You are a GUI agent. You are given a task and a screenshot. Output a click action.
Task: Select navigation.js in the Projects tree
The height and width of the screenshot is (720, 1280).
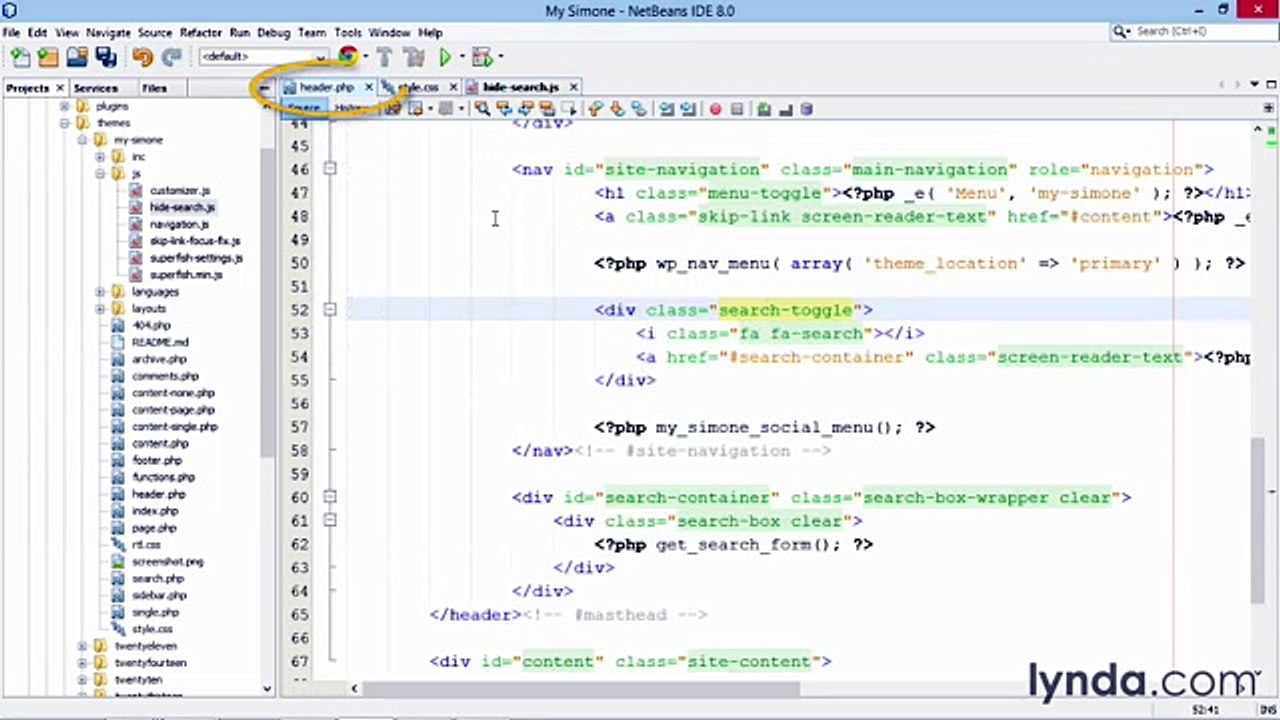click(179, 224)
